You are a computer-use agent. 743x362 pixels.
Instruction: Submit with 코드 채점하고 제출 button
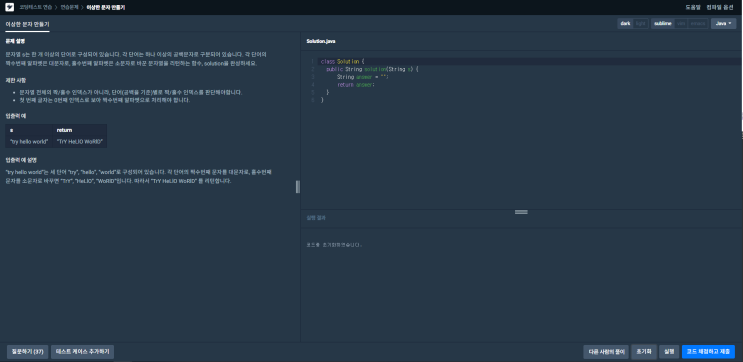pos(708,352)
